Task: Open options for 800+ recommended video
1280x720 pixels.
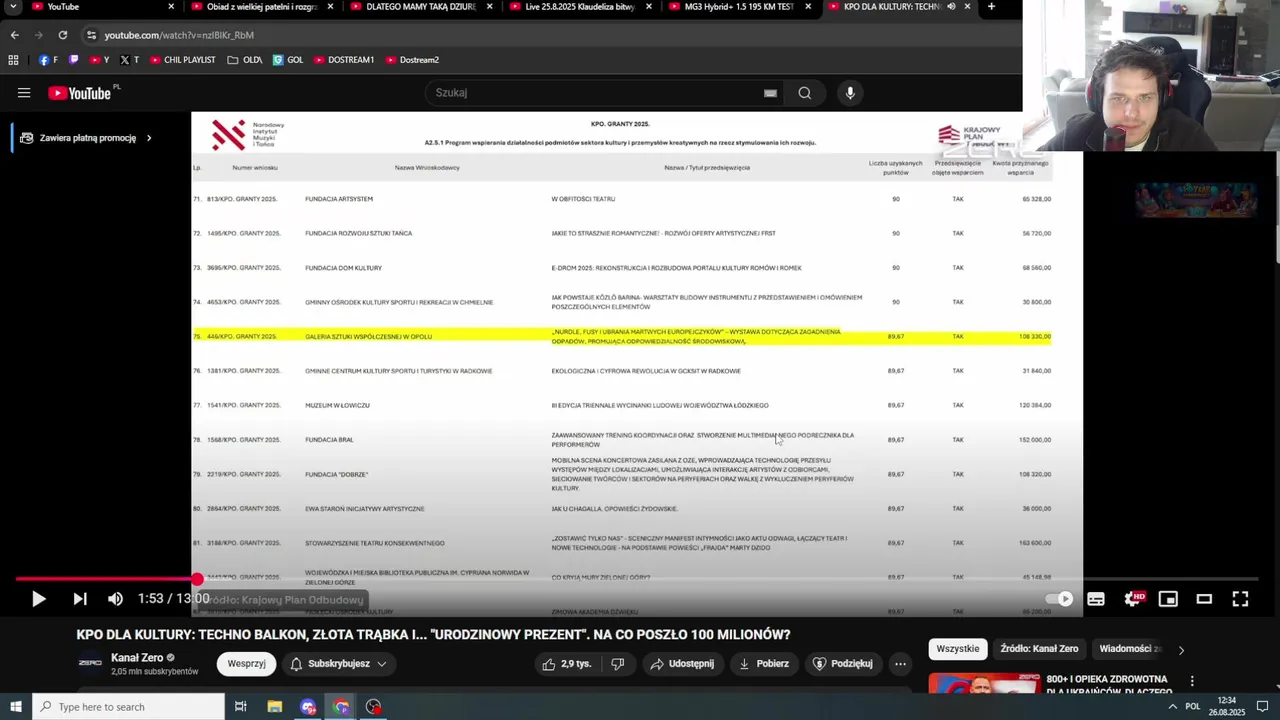Action: coord(1191,681)
